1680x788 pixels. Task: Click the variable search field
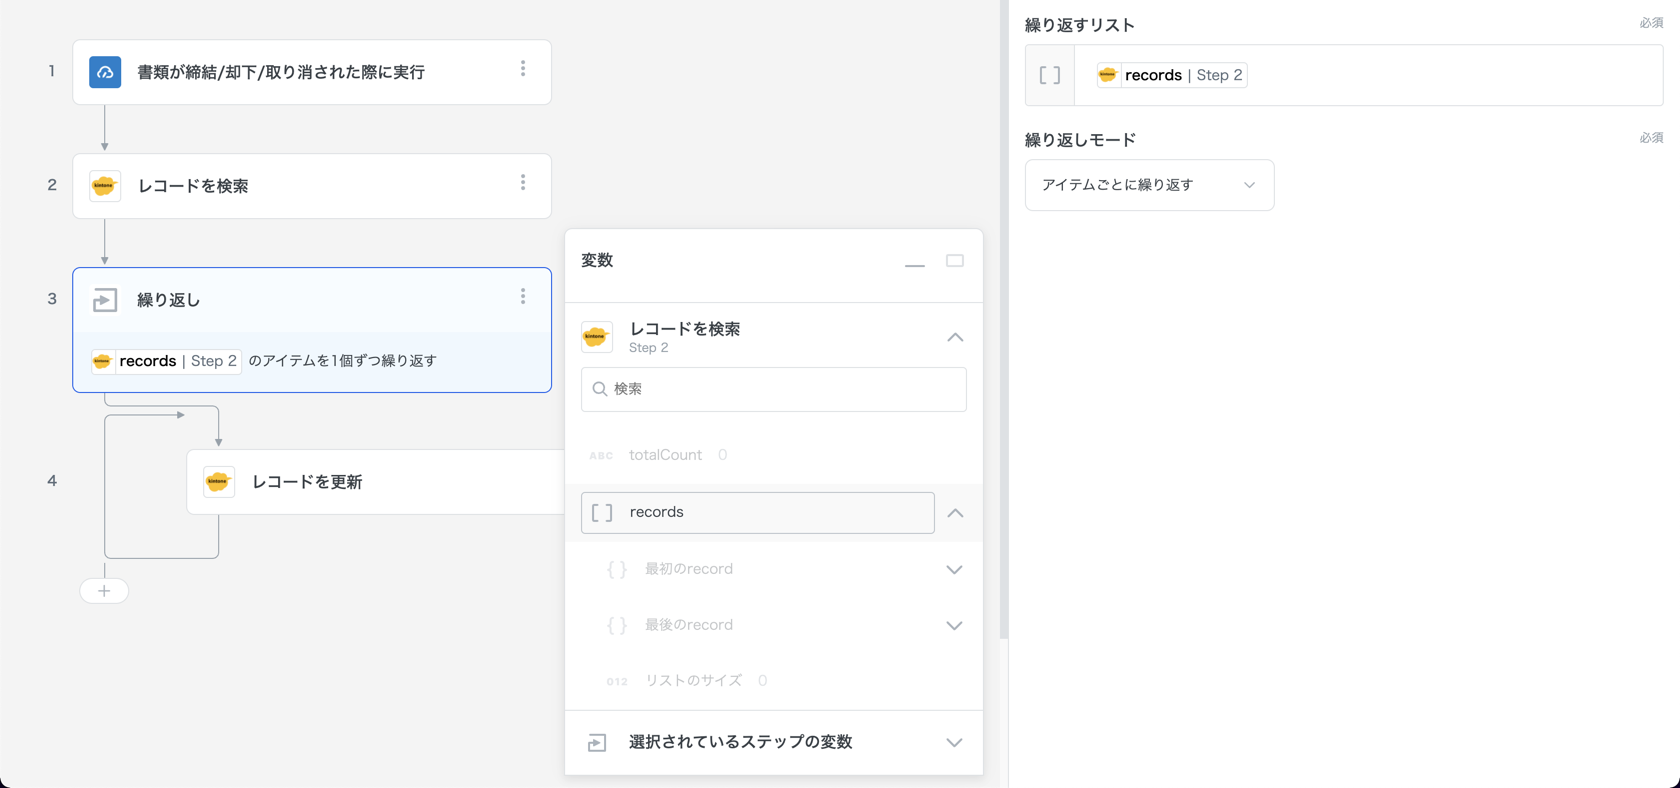click(773, 389)
